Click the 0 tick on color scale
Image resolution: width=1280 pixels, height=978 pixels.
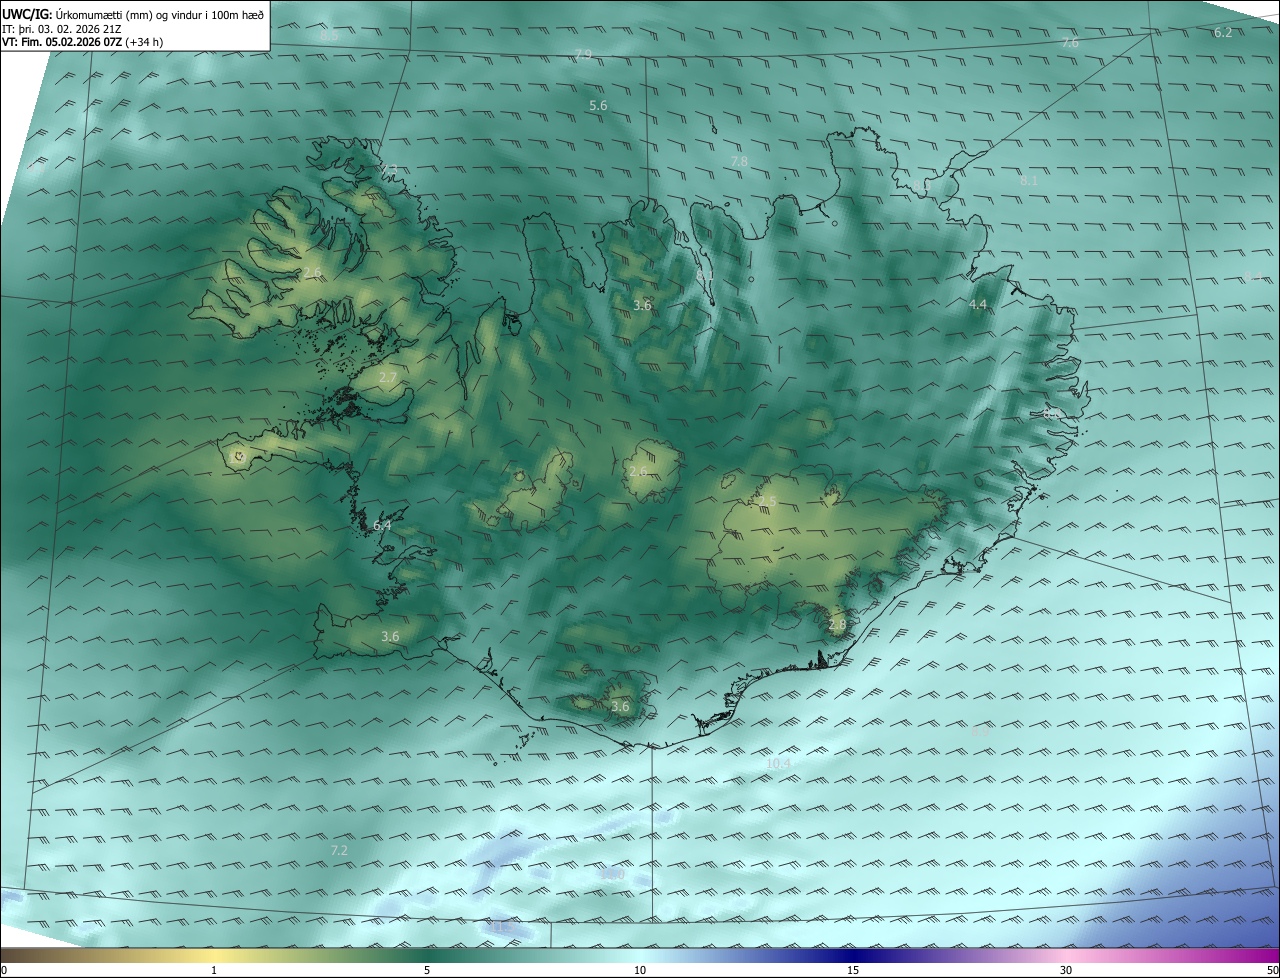pos(4,970)
